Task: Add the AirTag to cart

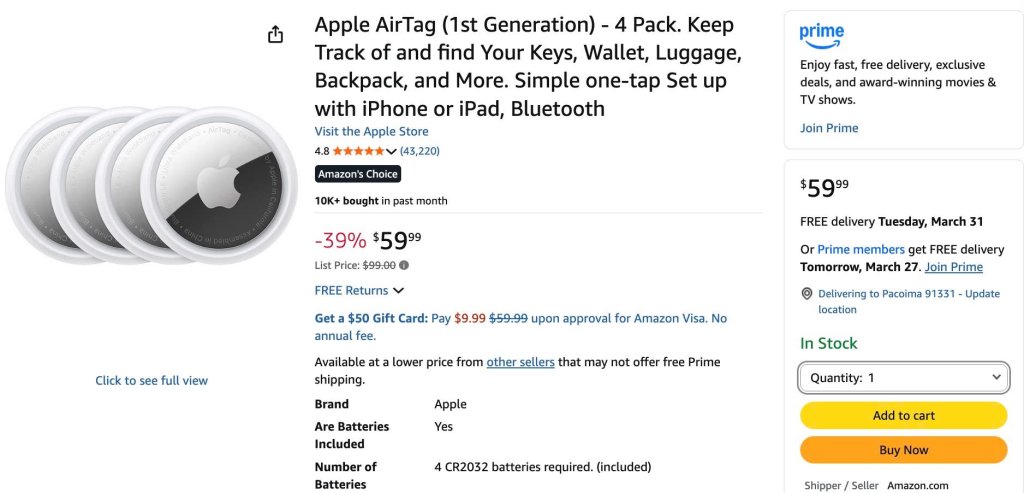Action: [x=904, y=415]
